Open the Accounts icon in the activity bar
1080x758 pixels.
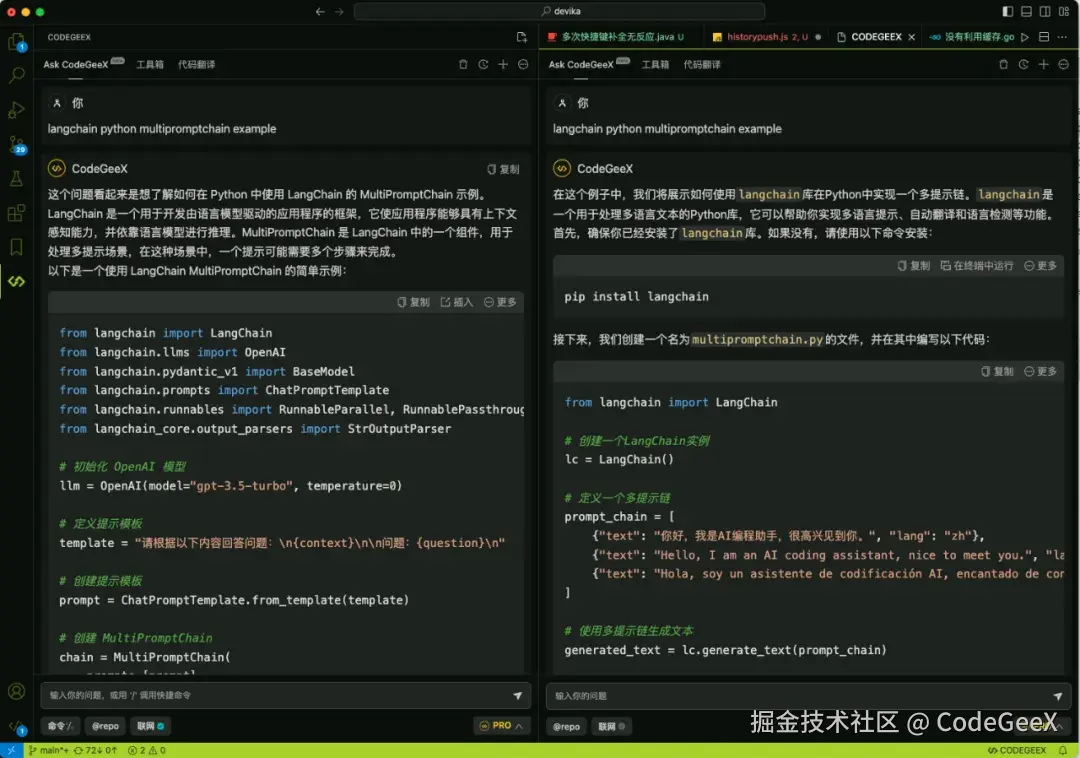point(17,691)
